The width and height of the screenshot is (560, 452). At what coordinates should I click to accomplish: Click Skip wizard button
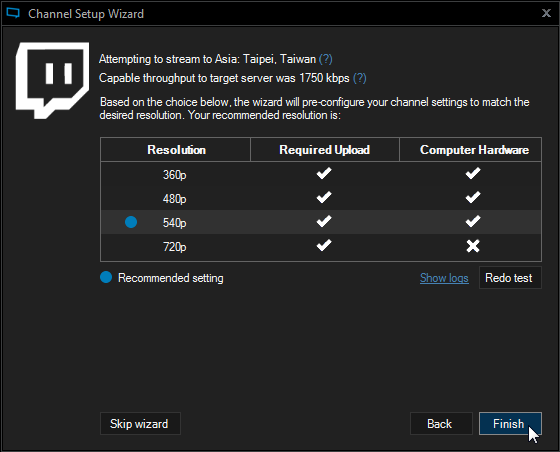[140, 423]
